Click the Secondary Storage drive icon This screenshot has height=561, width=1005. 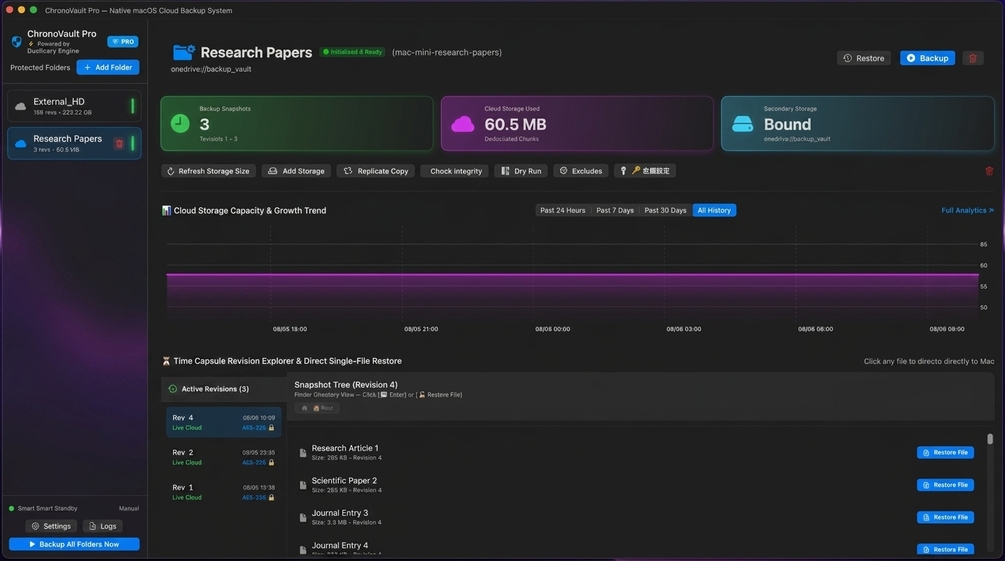pos(742,124)
